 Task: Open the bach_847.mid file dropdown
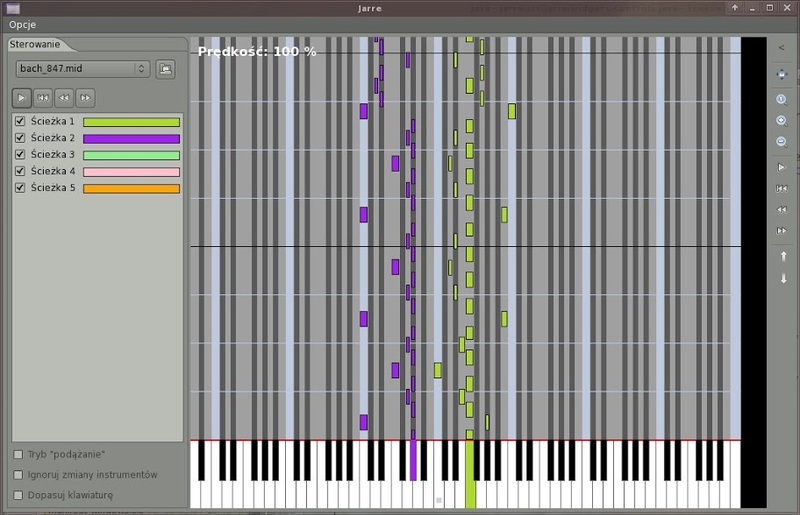82,69
